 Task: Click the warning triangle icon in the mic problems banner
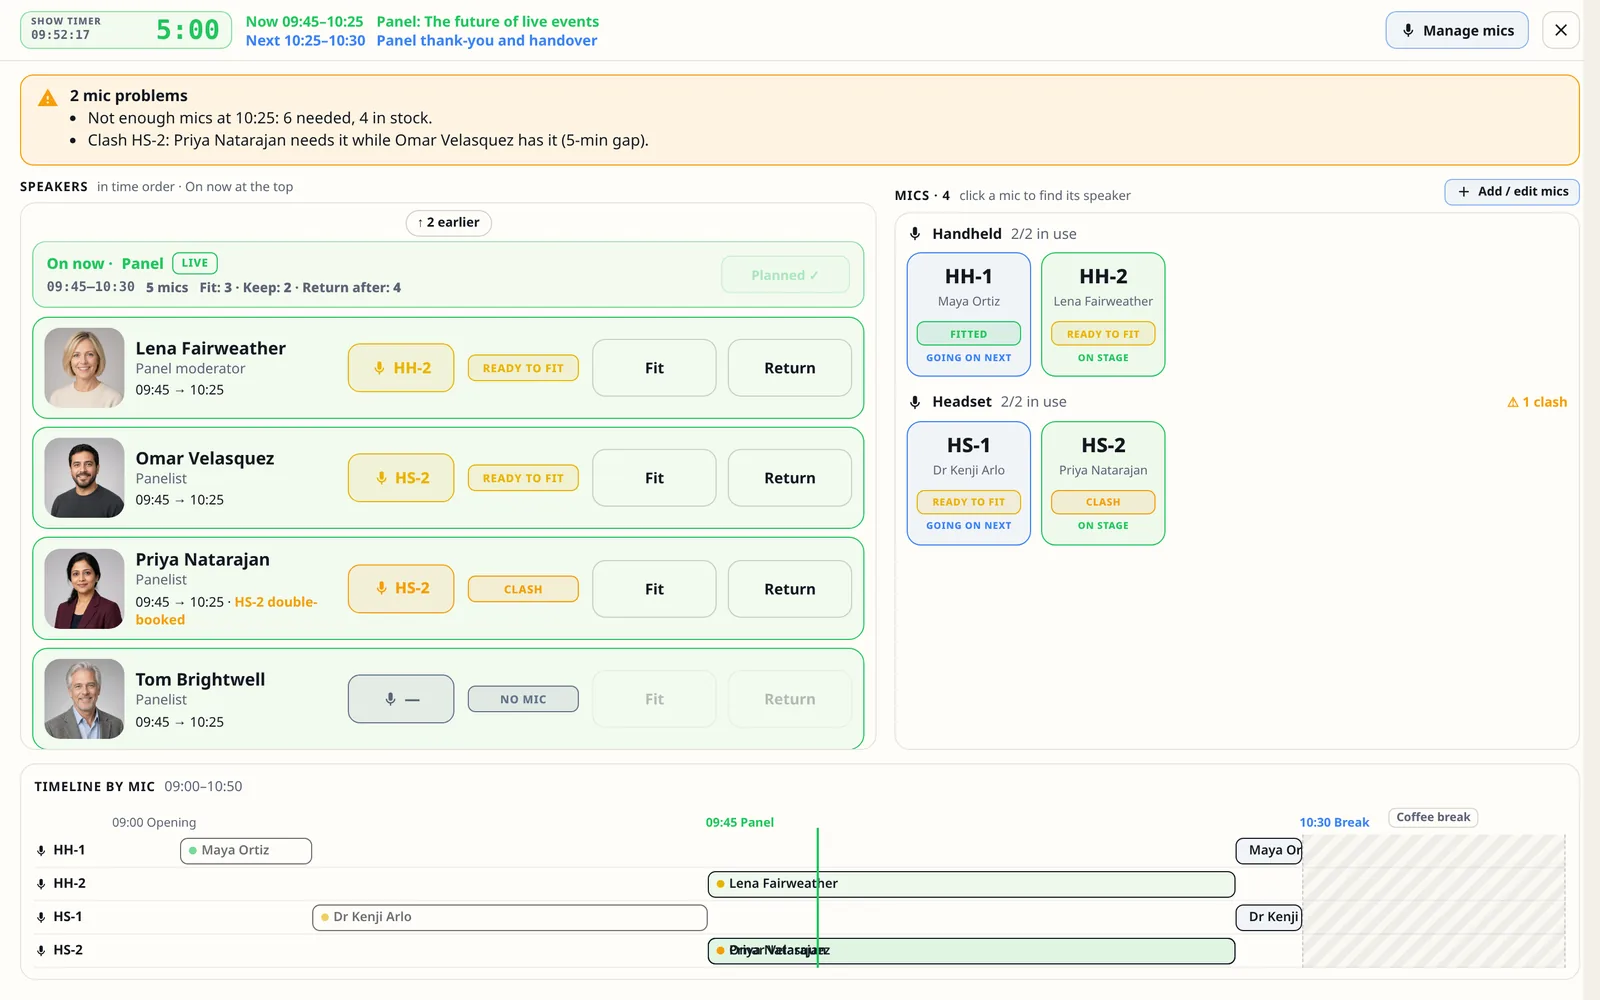[47, 97]
